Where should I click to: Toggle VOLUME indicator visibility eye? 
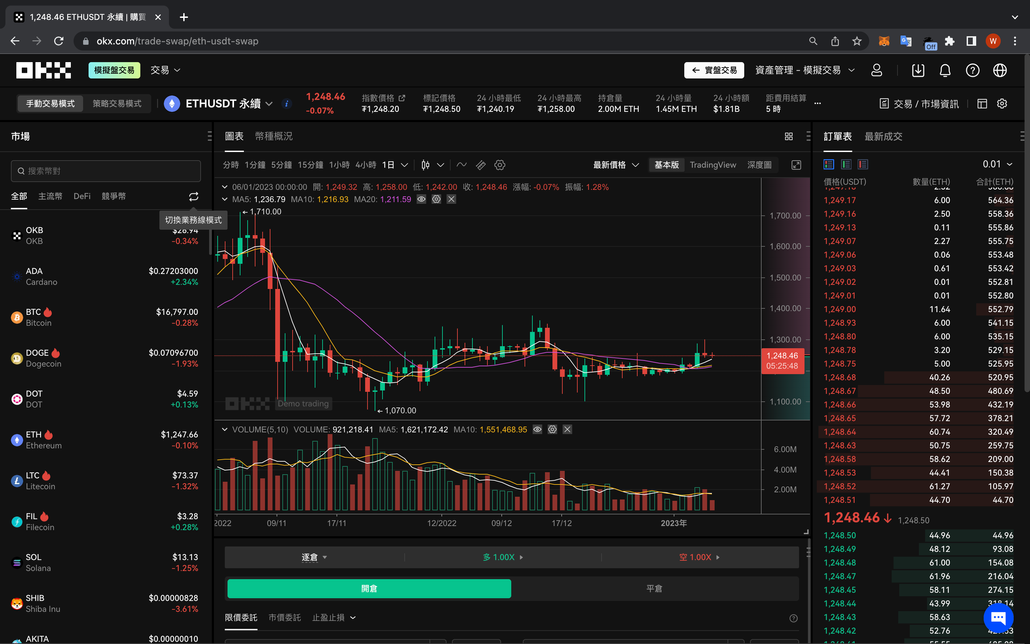[537, 429]
